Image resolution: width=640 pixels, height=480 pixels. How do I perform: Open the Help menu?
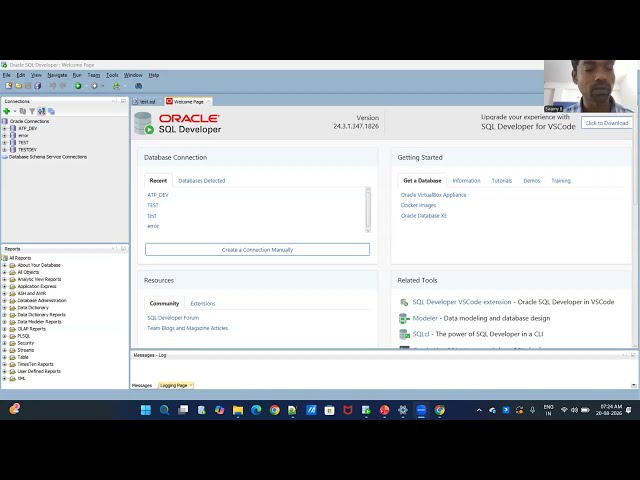tap(153, 75)
